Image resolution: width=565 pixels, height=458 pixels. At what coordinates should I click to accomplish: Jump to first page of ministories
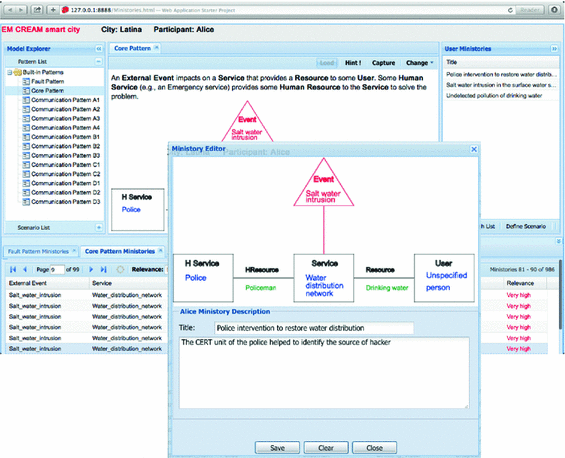point(13,269)
